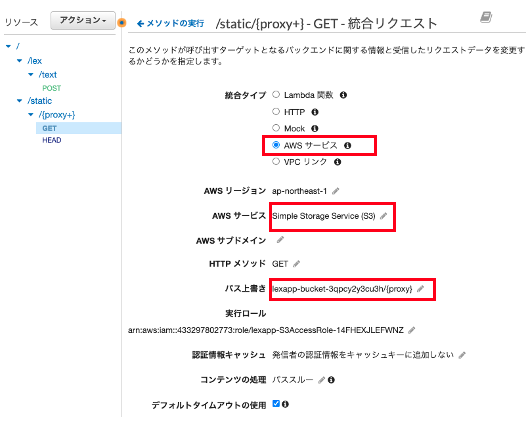The width and height of the screenshot is (530, 423).
Task: Open the アクション dropdown button
Action: click(x=83, y=20)
